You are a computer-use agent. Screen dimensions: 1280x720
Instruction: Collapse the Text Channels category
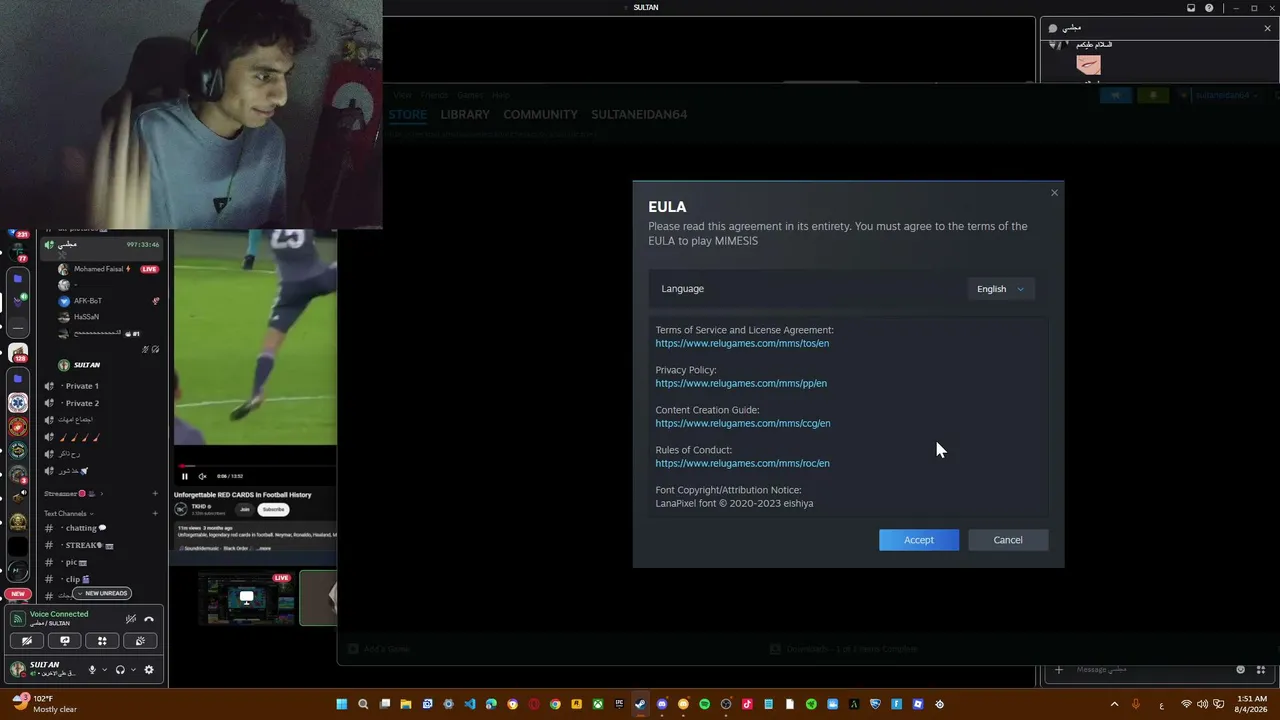69,513
